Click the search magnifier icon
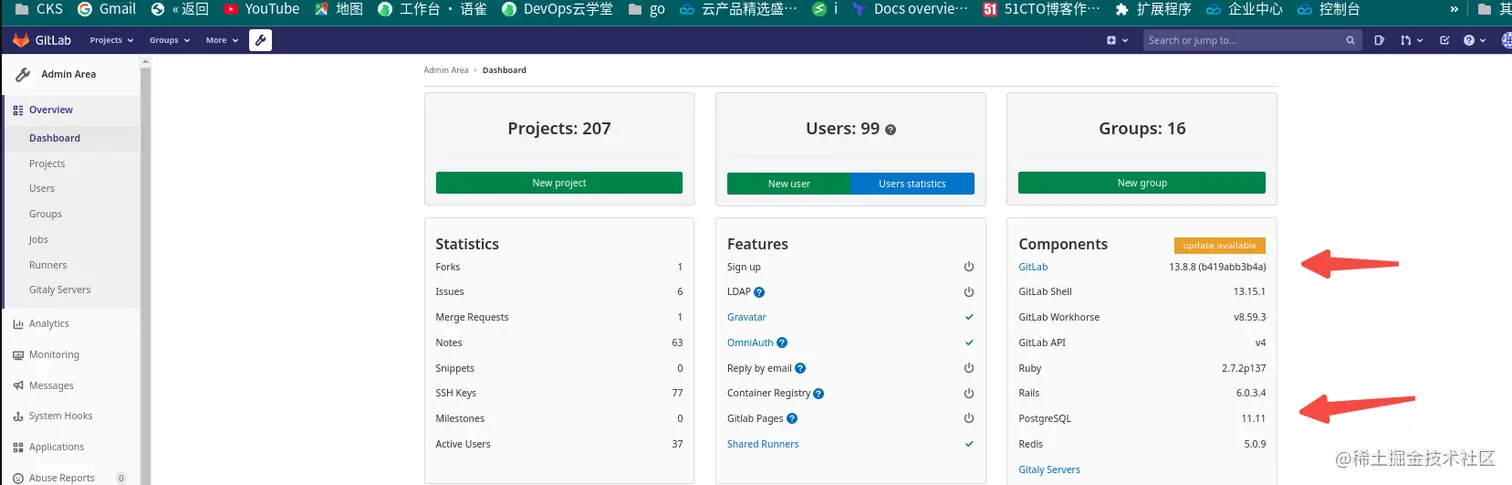The height and width of the screenshot is (485, 1512). click(1350, 40)
